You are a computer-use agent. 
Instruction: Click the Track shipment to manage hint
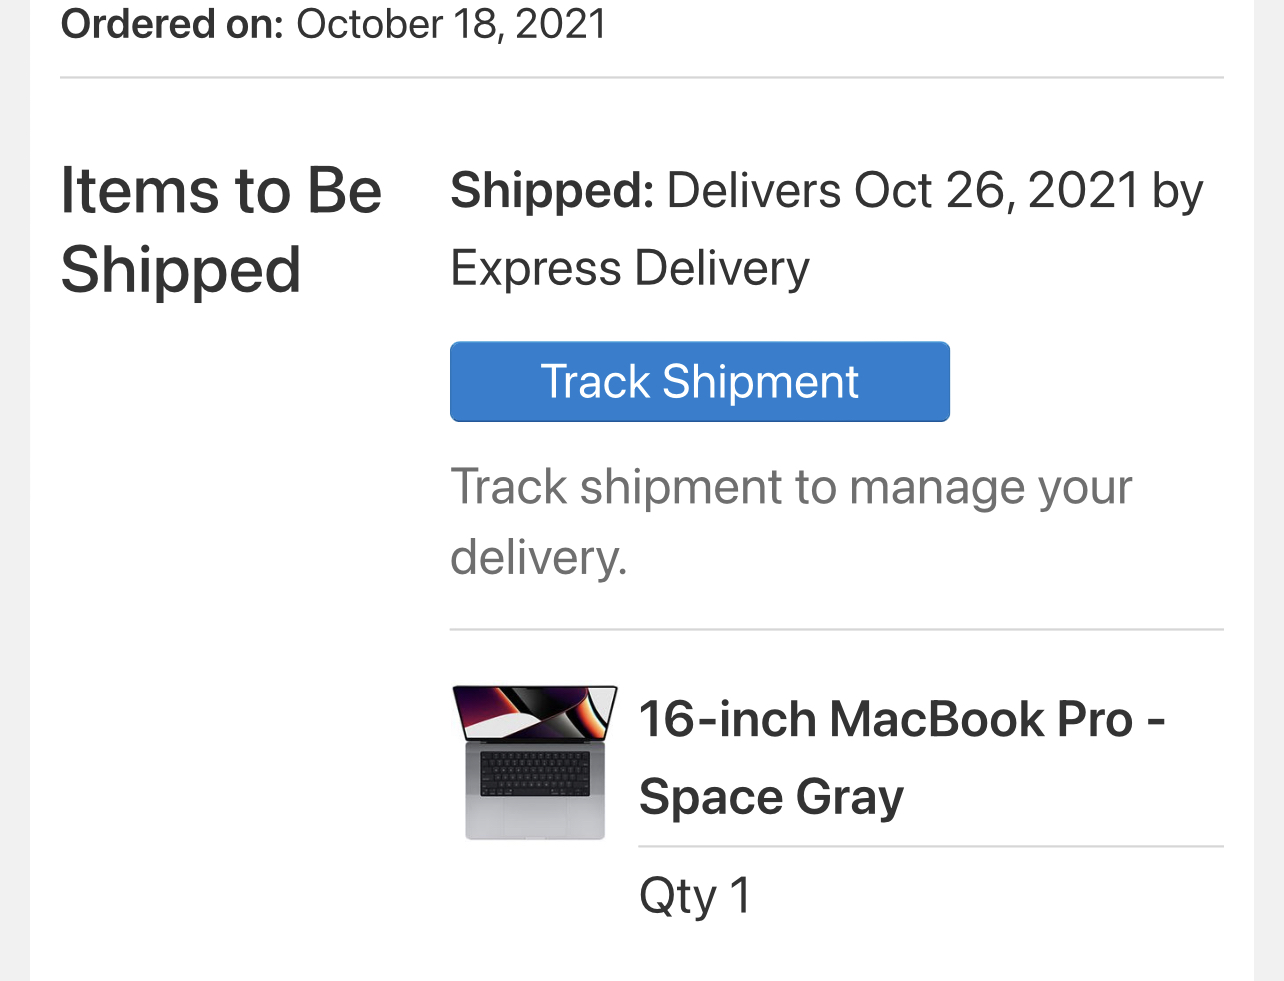[x=790, y=487]
